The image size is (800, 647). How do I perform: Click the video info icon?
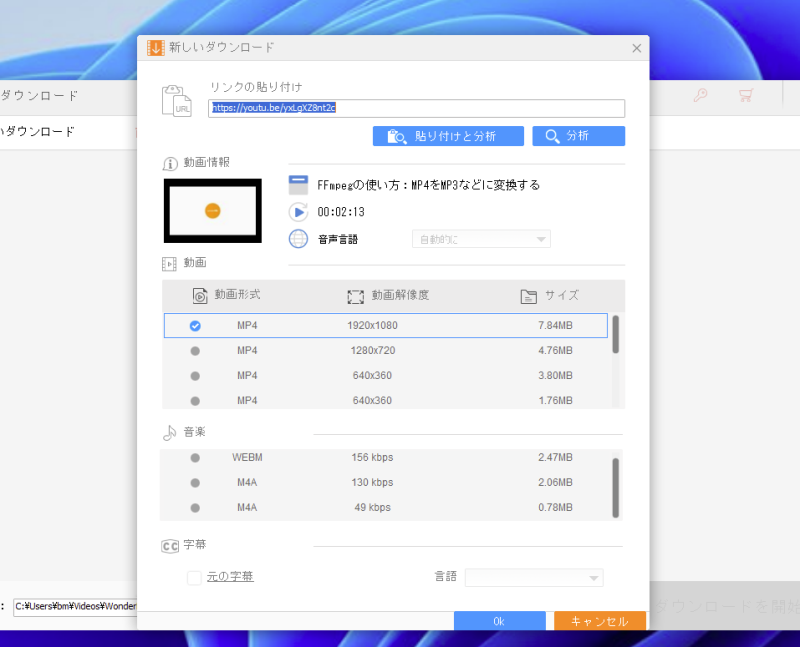coord(170,163)
